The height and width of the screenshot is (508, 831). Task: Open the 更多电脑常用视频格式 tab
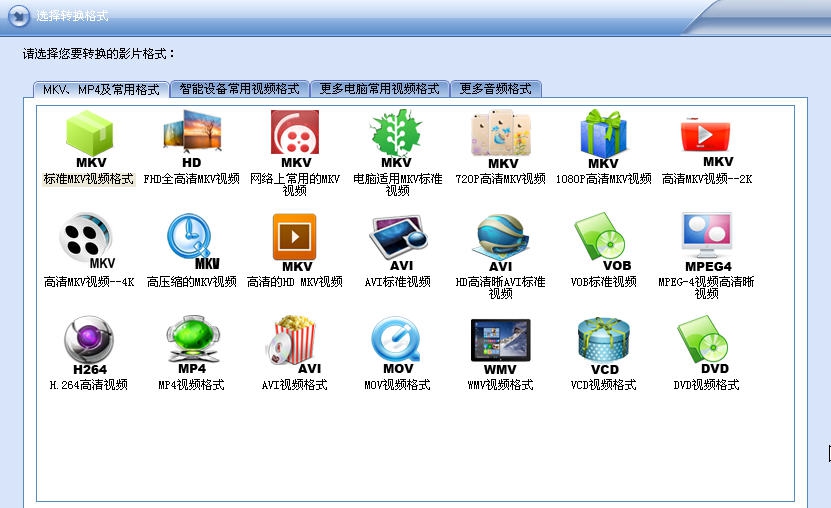click(379, 88)
